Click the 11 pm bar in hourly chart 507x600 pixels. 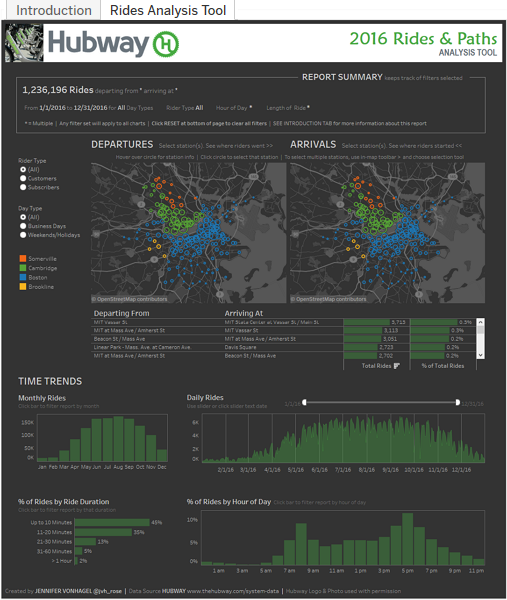479,562
